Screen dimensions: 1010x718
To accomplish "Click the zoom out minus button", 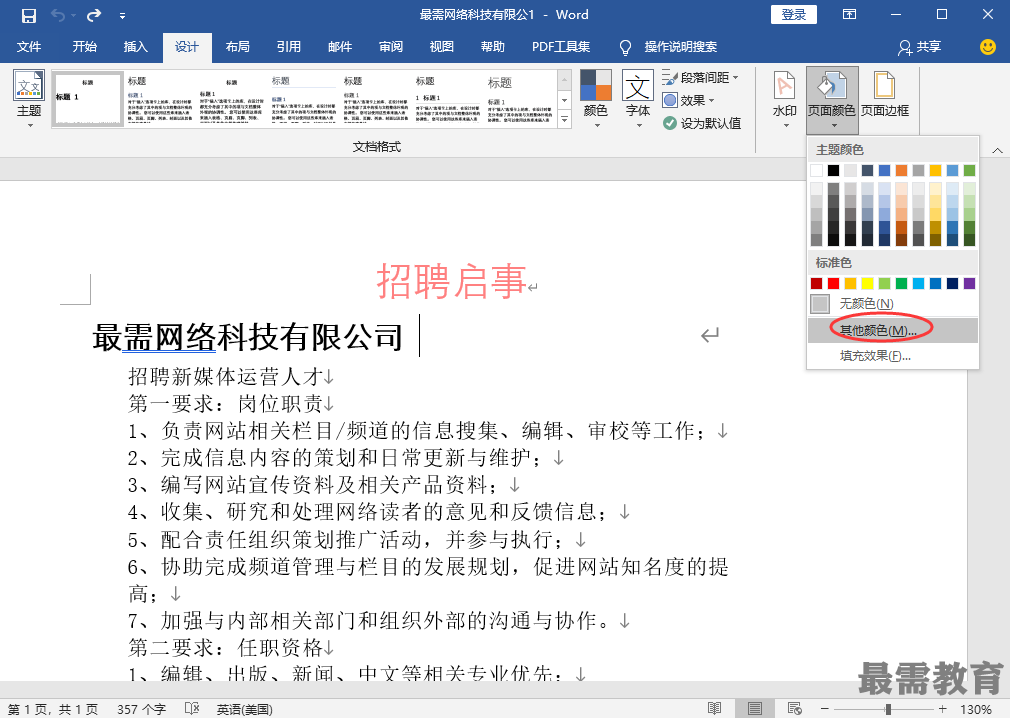I will [x=824, y=708].
